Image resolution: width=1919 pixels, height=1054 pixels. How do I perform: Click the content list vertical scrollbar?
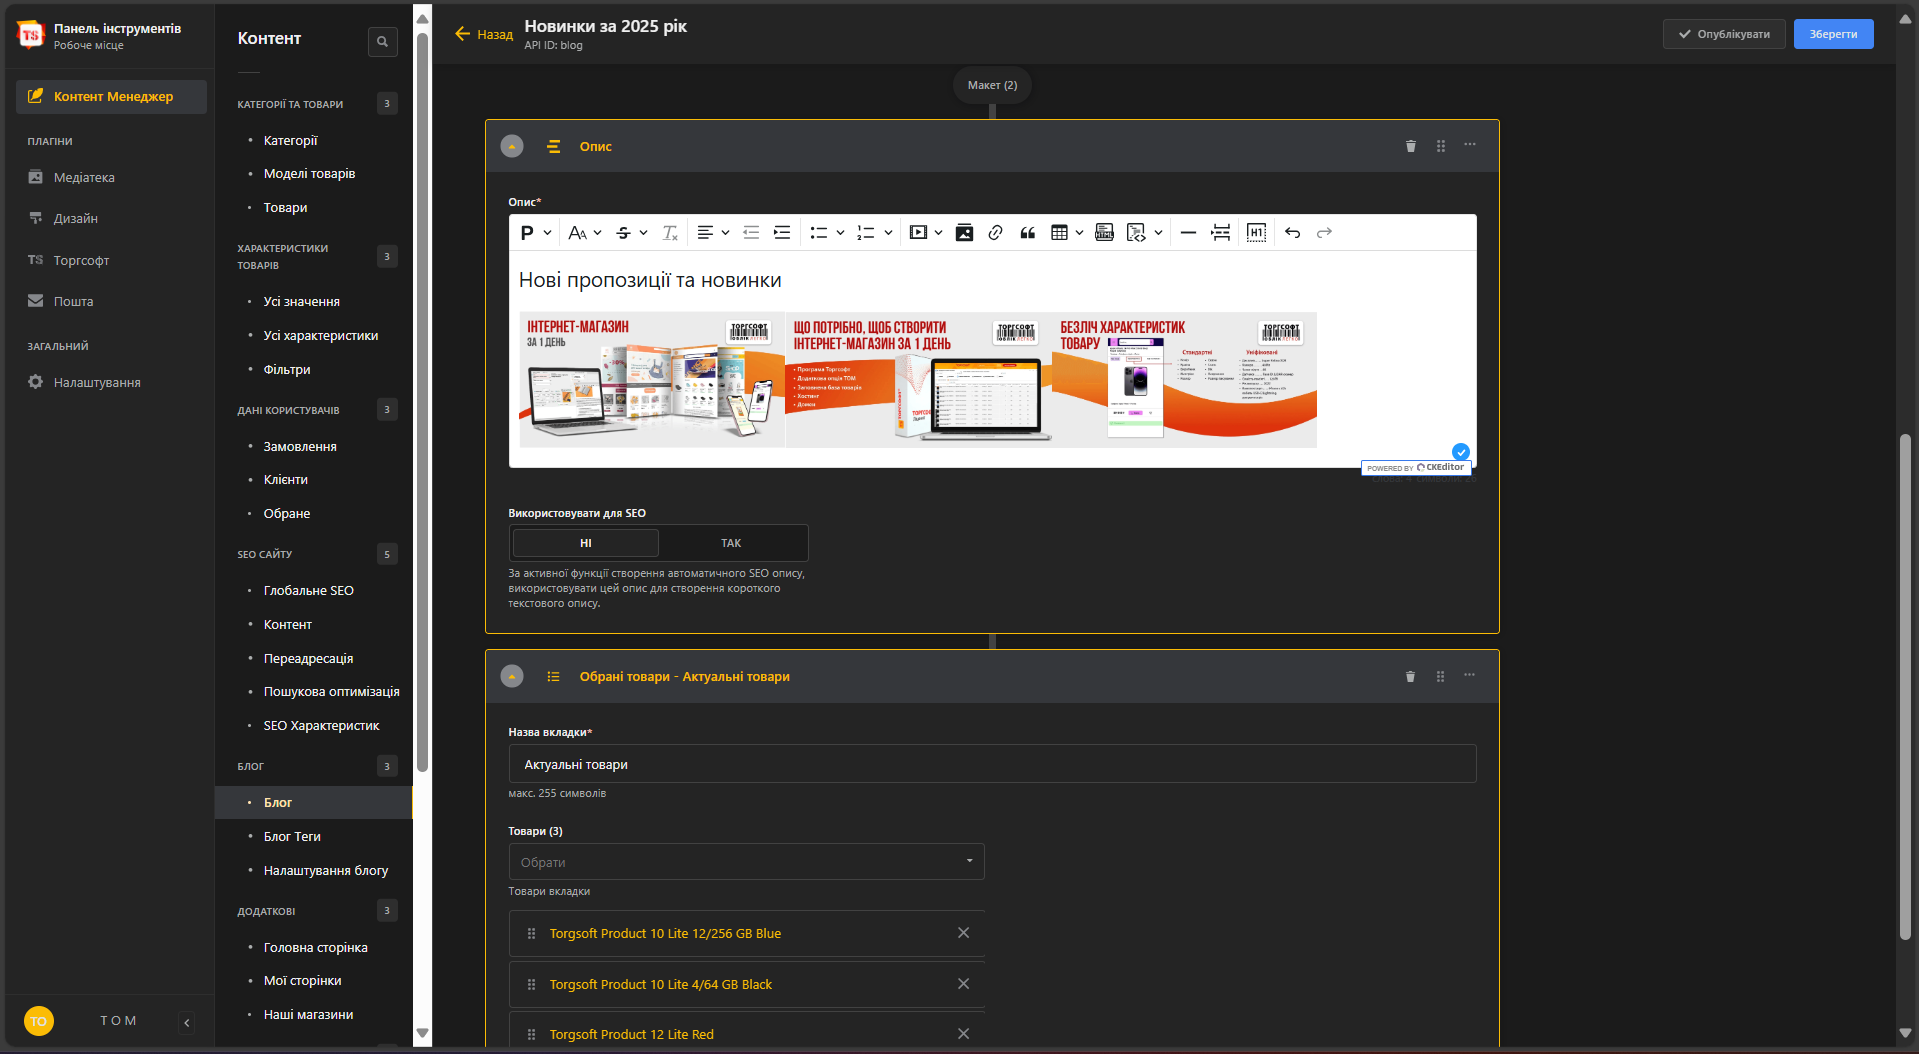[x=422, y=400]
